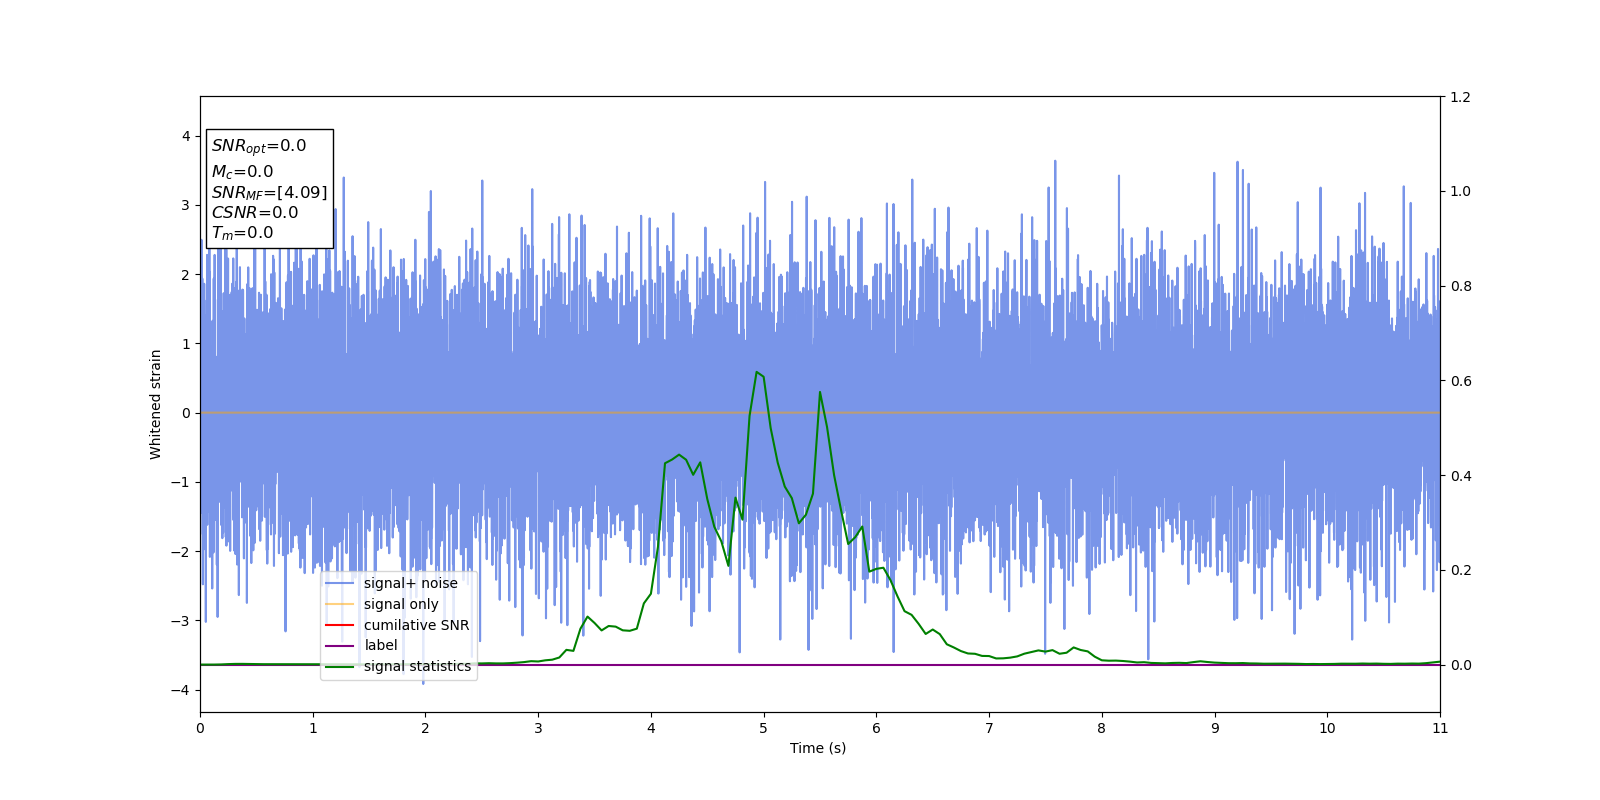This screenshot has height=800, width=1600.
Task: Click the SNR_opt=0.0 annotation text
Action: click(x=259, y=146)
